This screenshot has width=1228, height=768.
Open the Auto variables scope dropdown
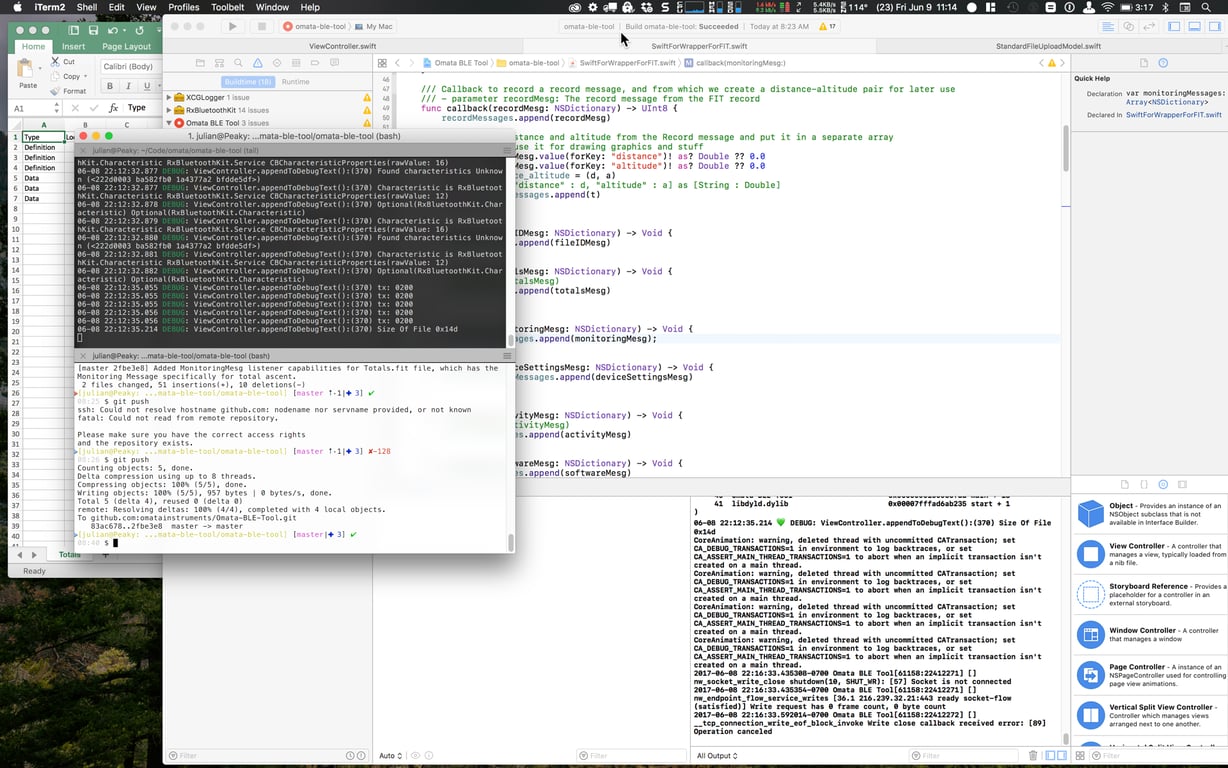tap(391, 756)
